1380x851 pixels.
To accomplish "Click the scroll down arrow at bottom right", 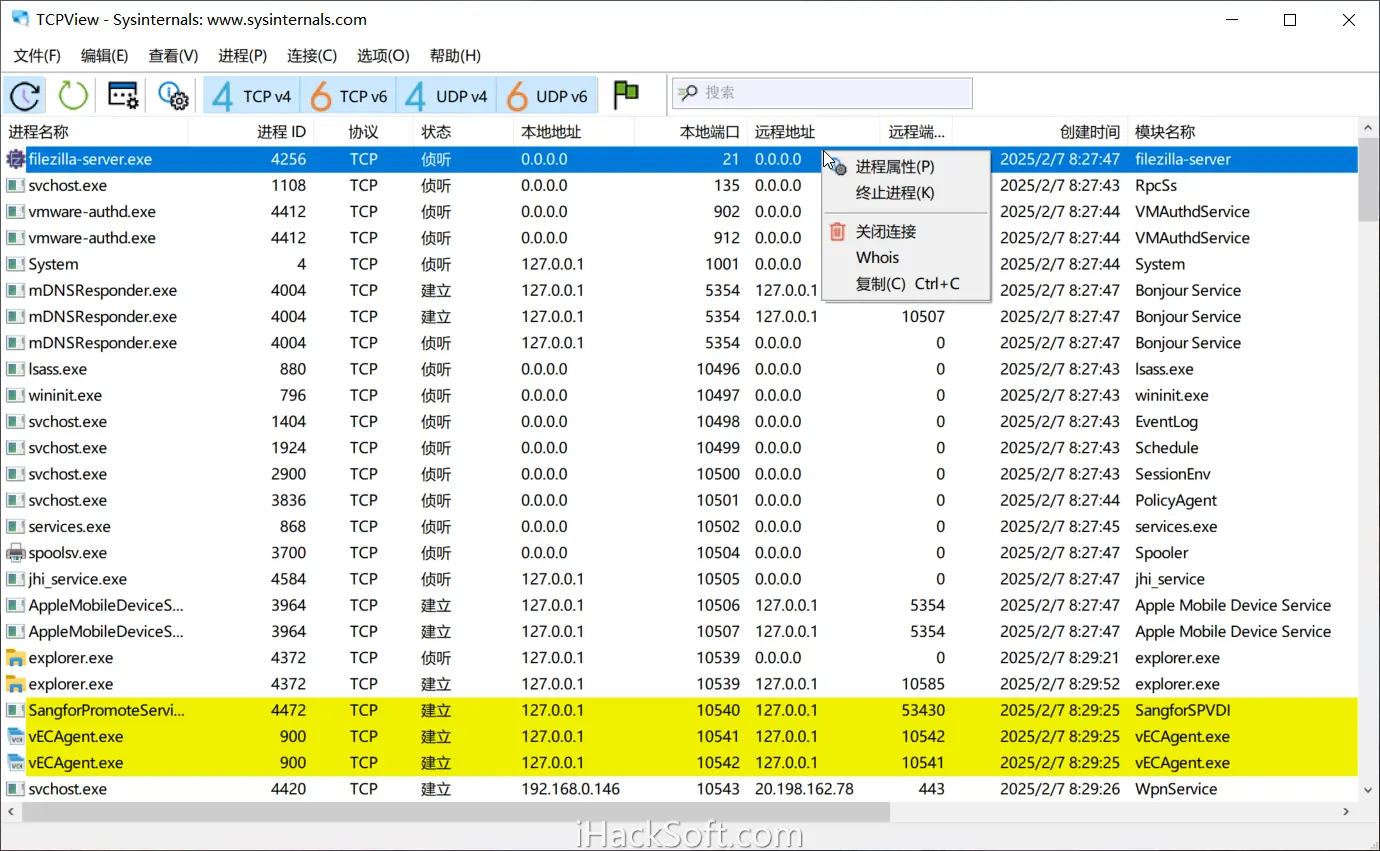I will [x=1368, y=788].
